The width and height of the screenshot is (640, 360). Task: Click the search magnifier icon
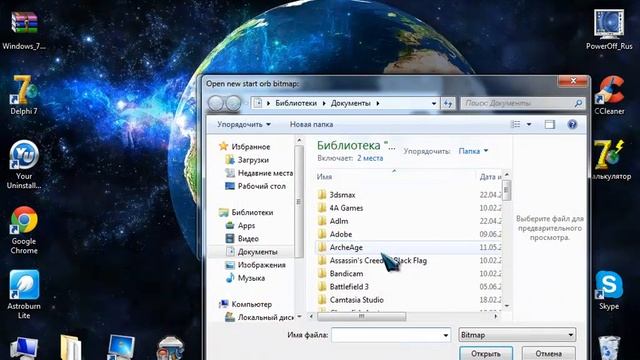coord(578,104)
